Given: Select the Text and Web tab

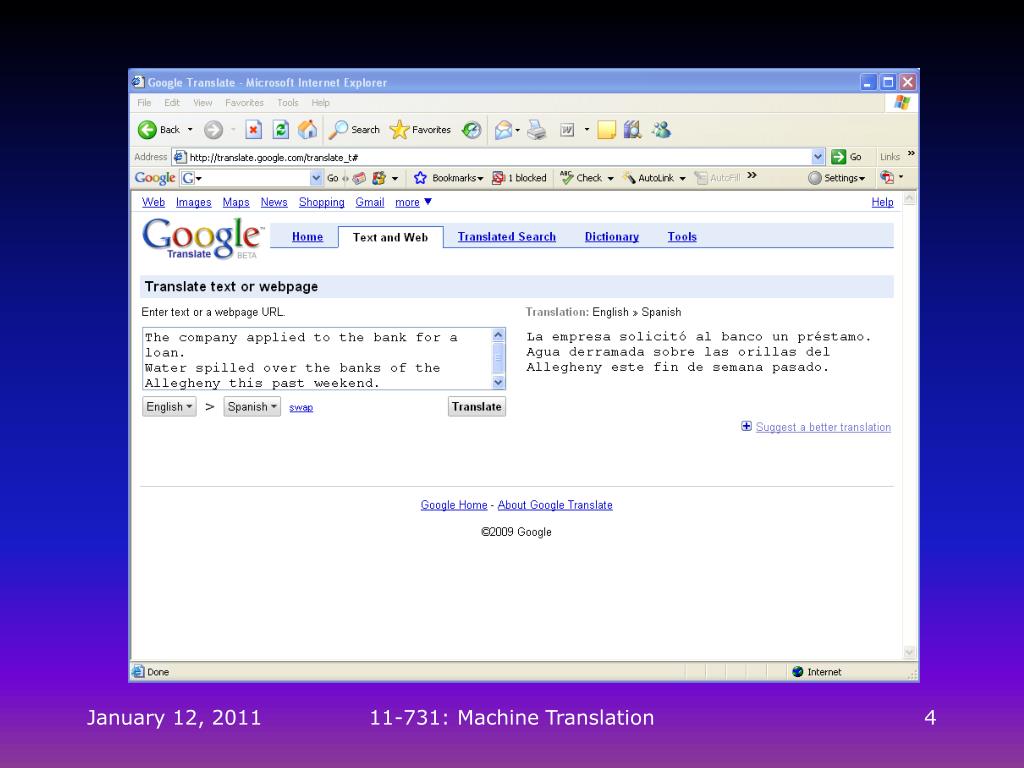Looking at the screenshot, I should [391, 237].
